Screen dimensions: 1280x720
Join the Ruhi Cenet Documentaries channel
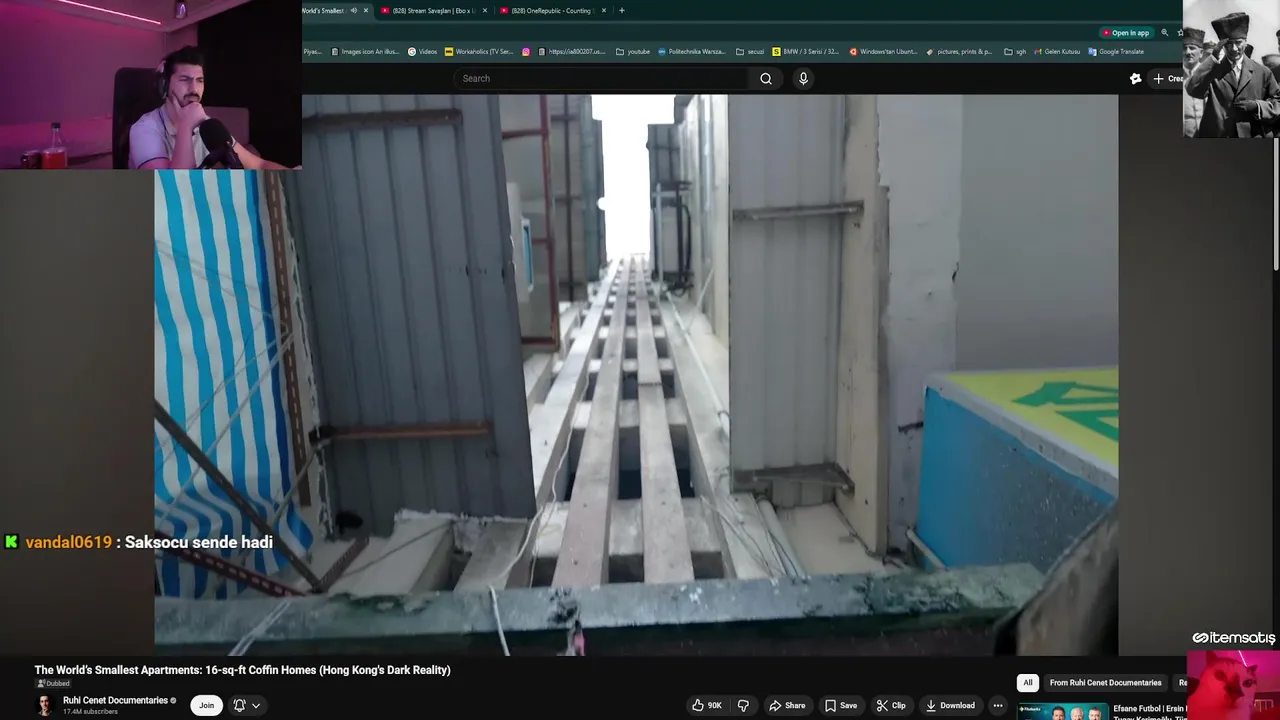[x=206, y=705]
